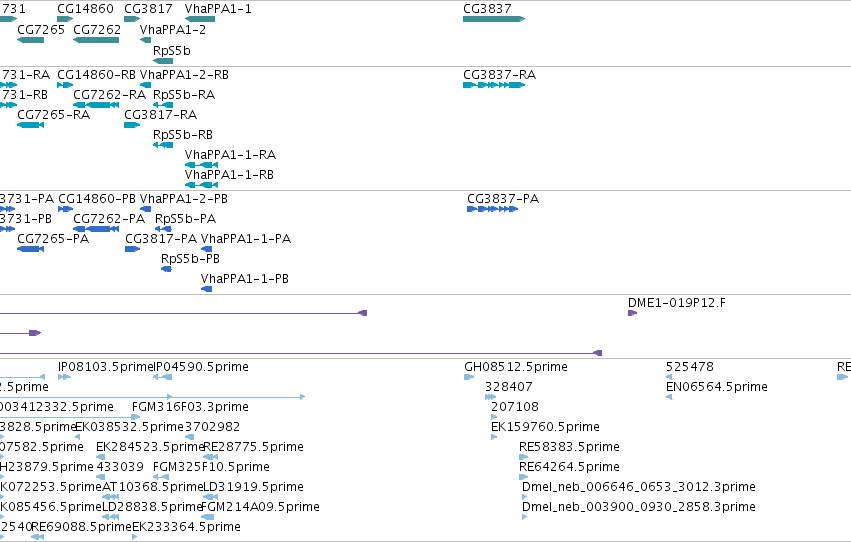Click the 433039 feature label
This screenshot has width=851, height=542.
click(x=120, y=467)
